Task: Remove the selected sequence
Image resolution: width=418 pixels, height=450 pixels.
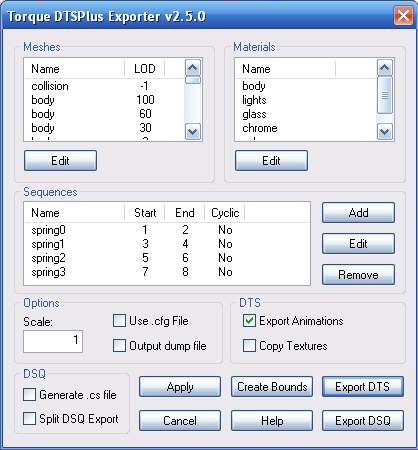Action: click(x=358, y=274)
